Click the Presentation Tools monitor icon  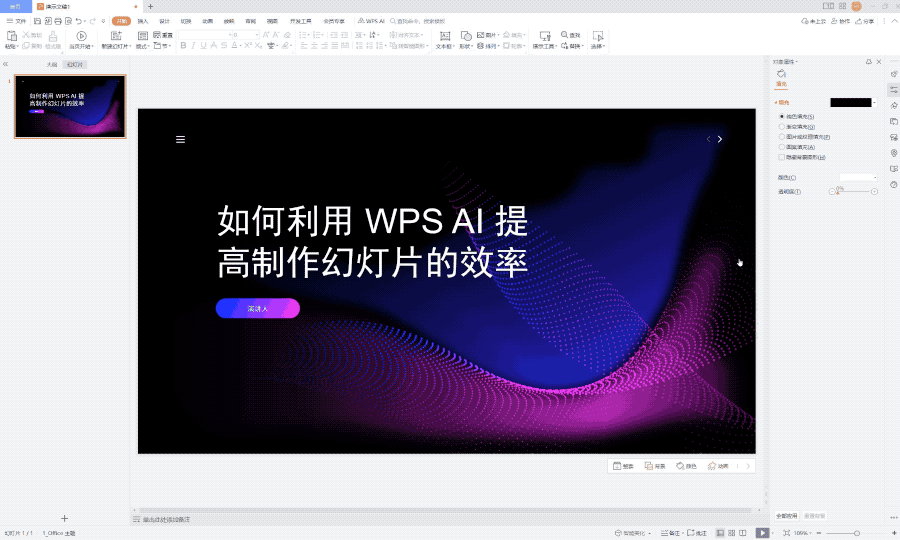click(x=545, y=36)
